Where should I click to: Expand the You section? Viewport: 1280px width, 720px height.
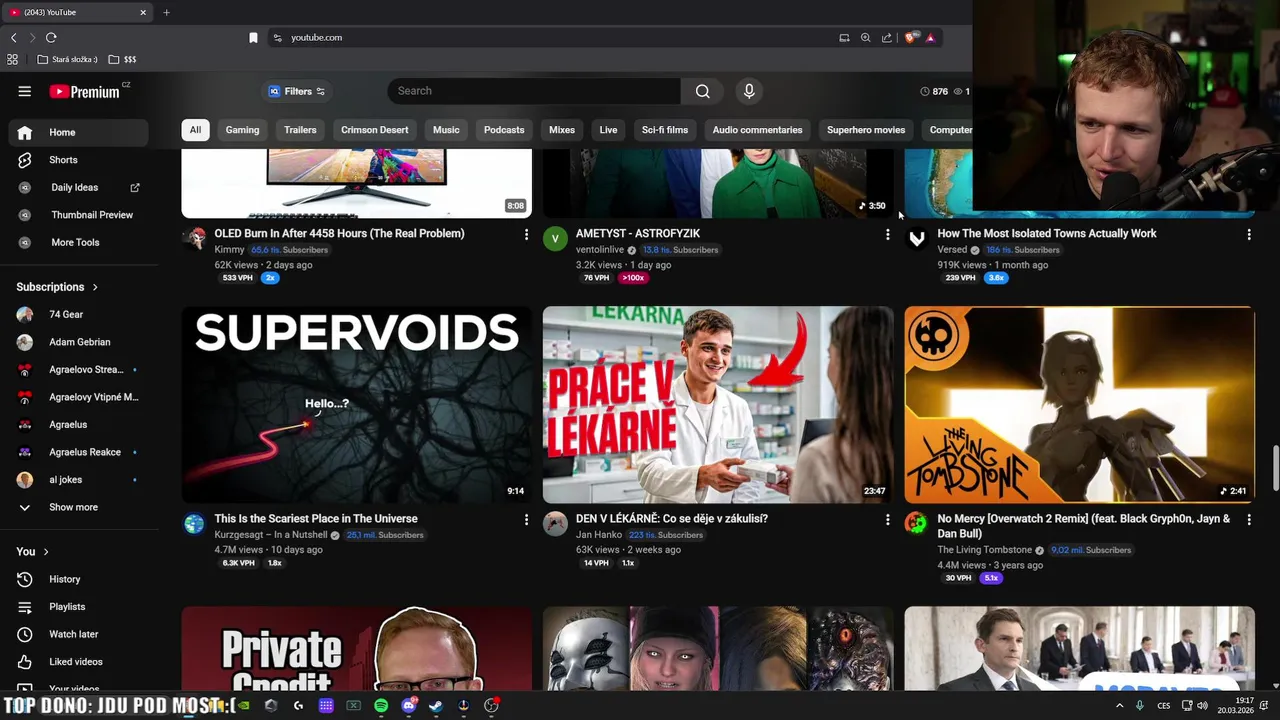coord(32,551)
